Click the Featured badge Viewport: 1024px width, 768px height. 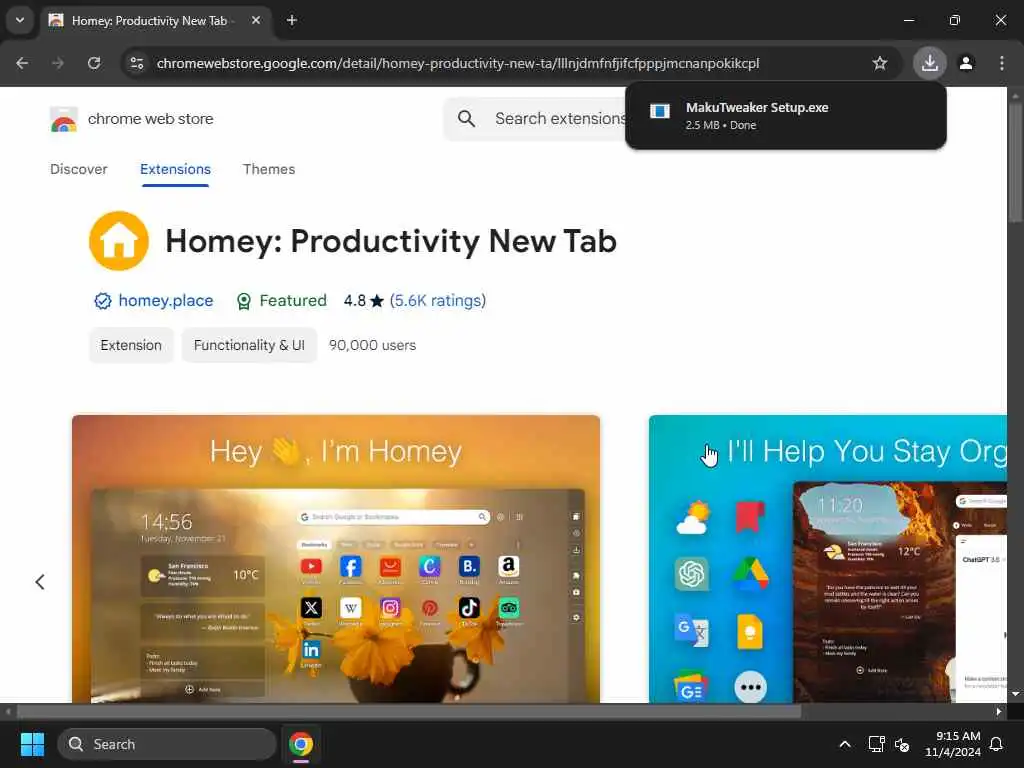(x=281, y=300)
